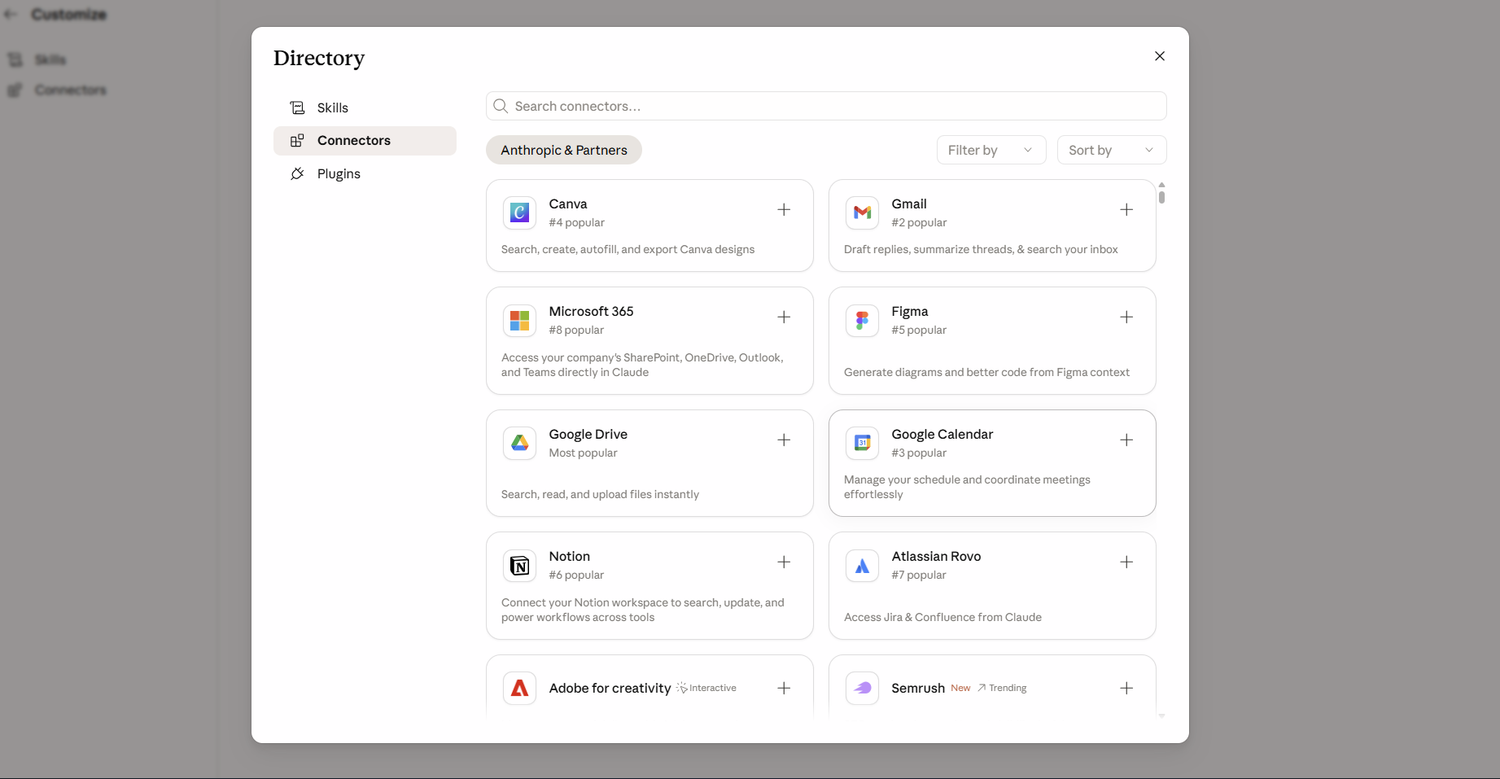Viewport: 1500px width, 779px height.
Task: Close the Directory dialog
Action: [x=1160, y=56]
